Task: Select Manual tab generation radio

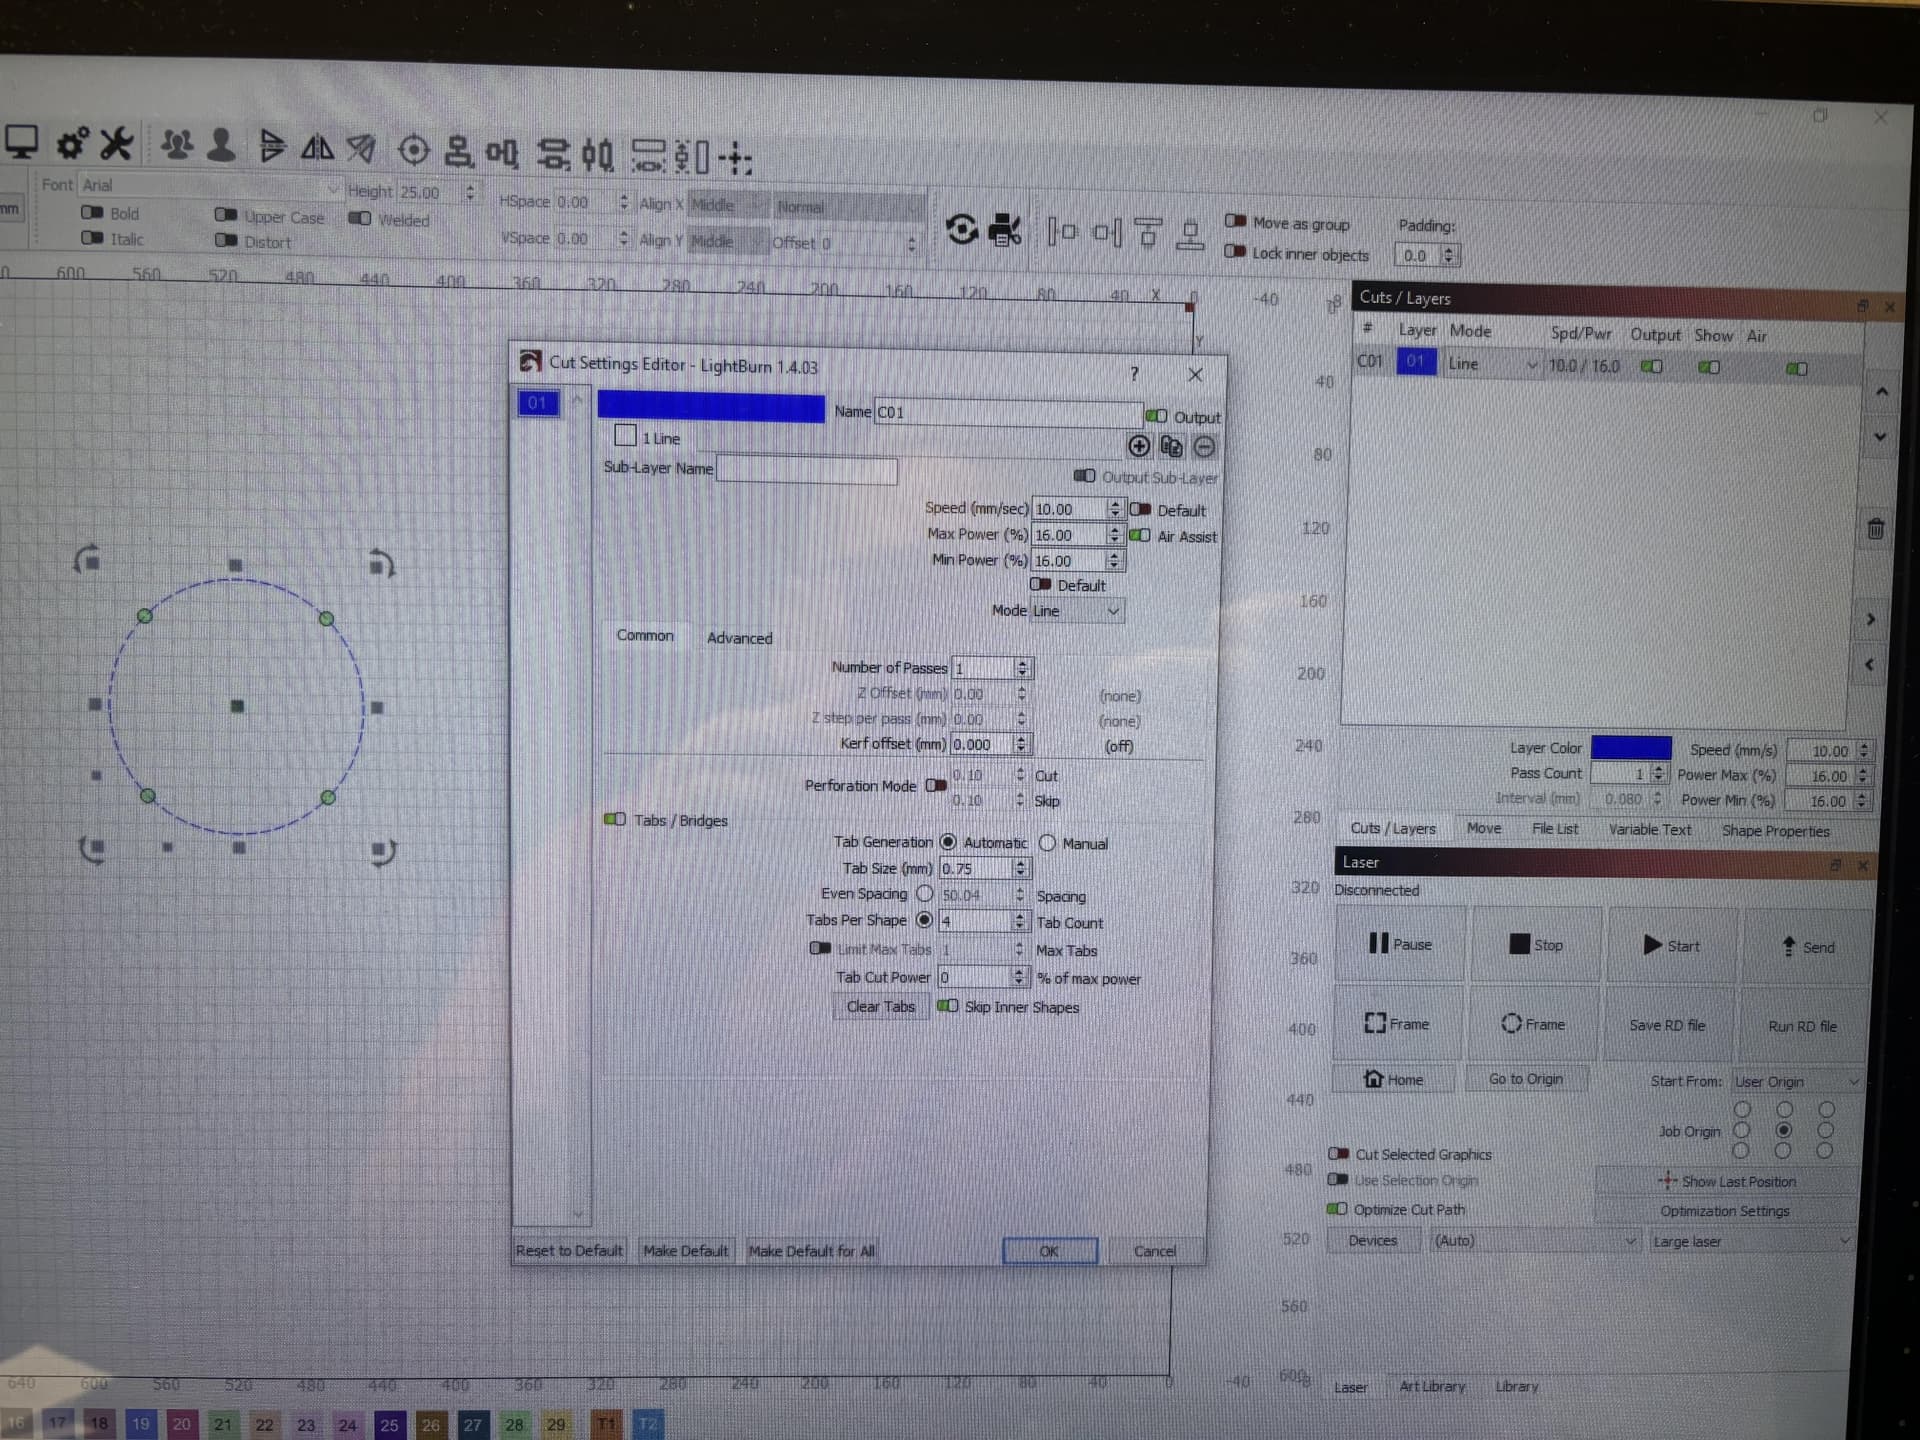Action: pos(1047,843)
